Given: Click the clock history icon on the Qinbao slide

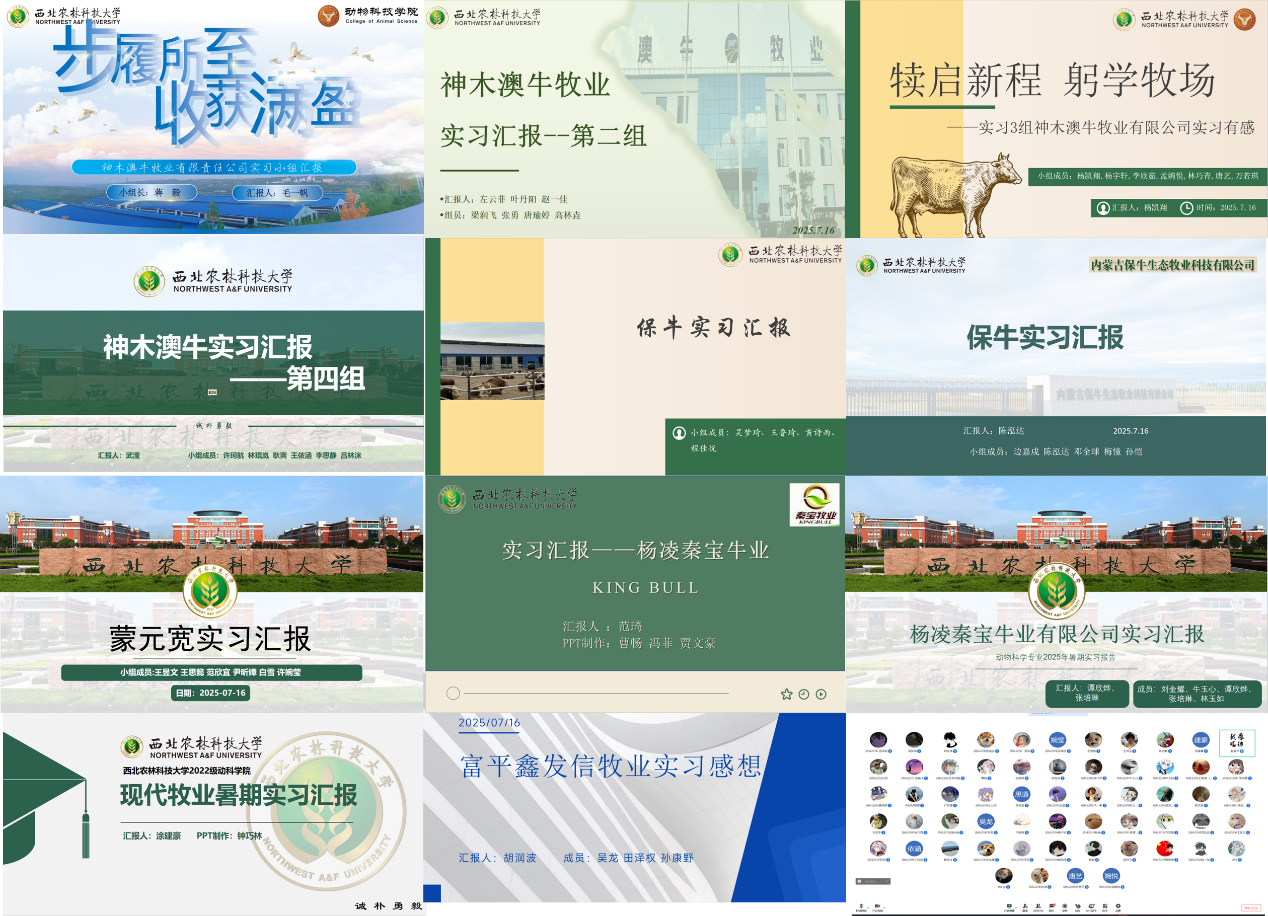Looking at the screenshot, I should [804, 694].
